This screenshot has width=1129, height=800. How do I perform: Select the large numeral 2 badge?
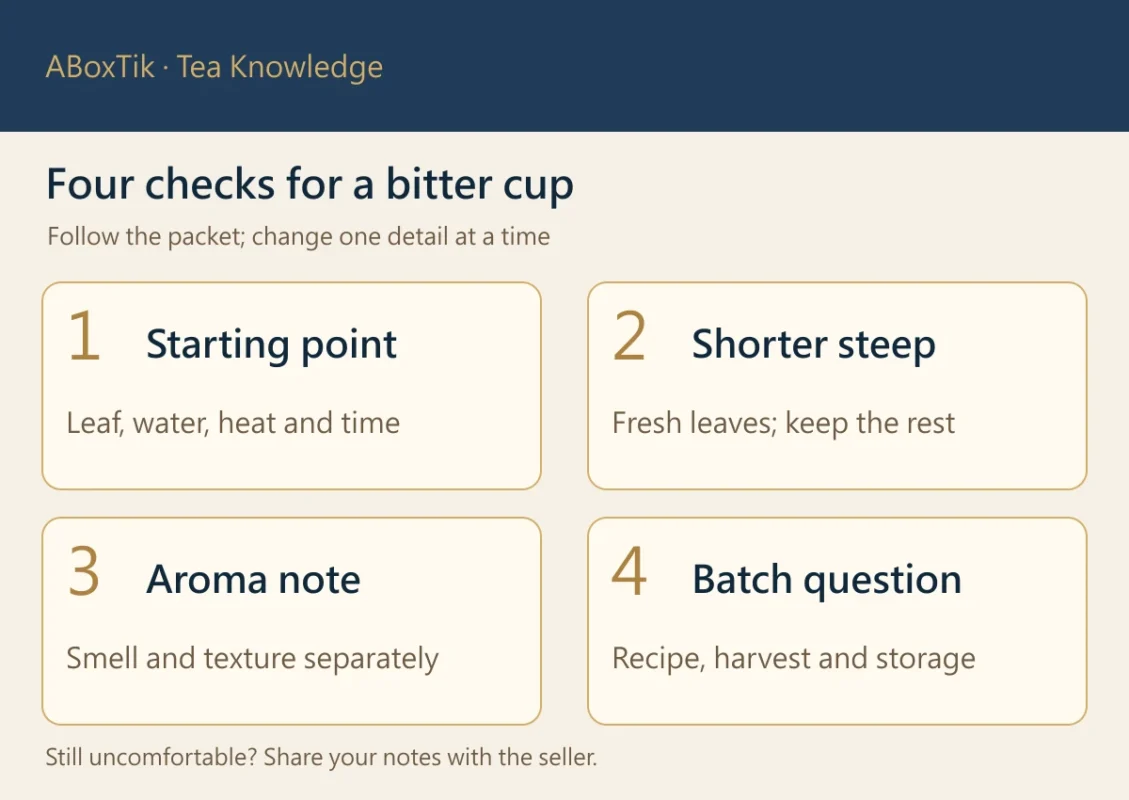coord(629,336)
